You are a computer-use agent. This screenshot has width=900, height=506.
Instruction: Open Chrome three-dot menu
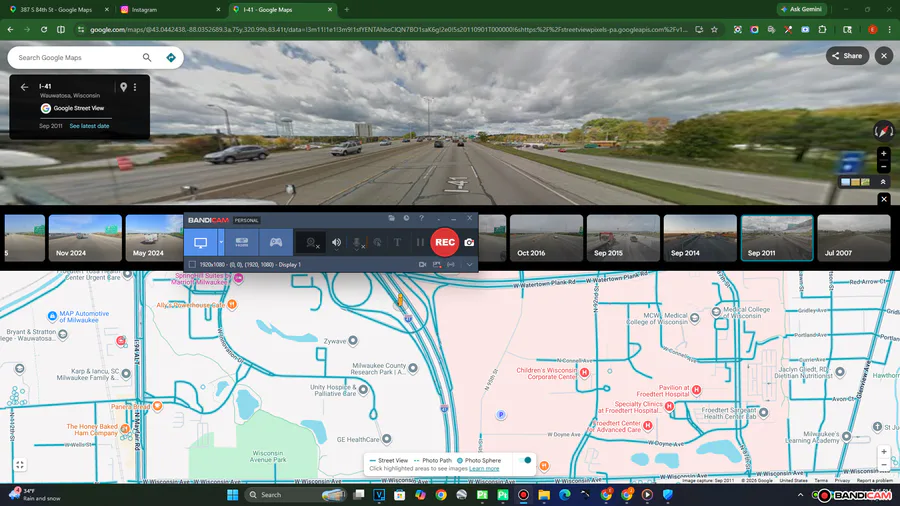point(890,29)
